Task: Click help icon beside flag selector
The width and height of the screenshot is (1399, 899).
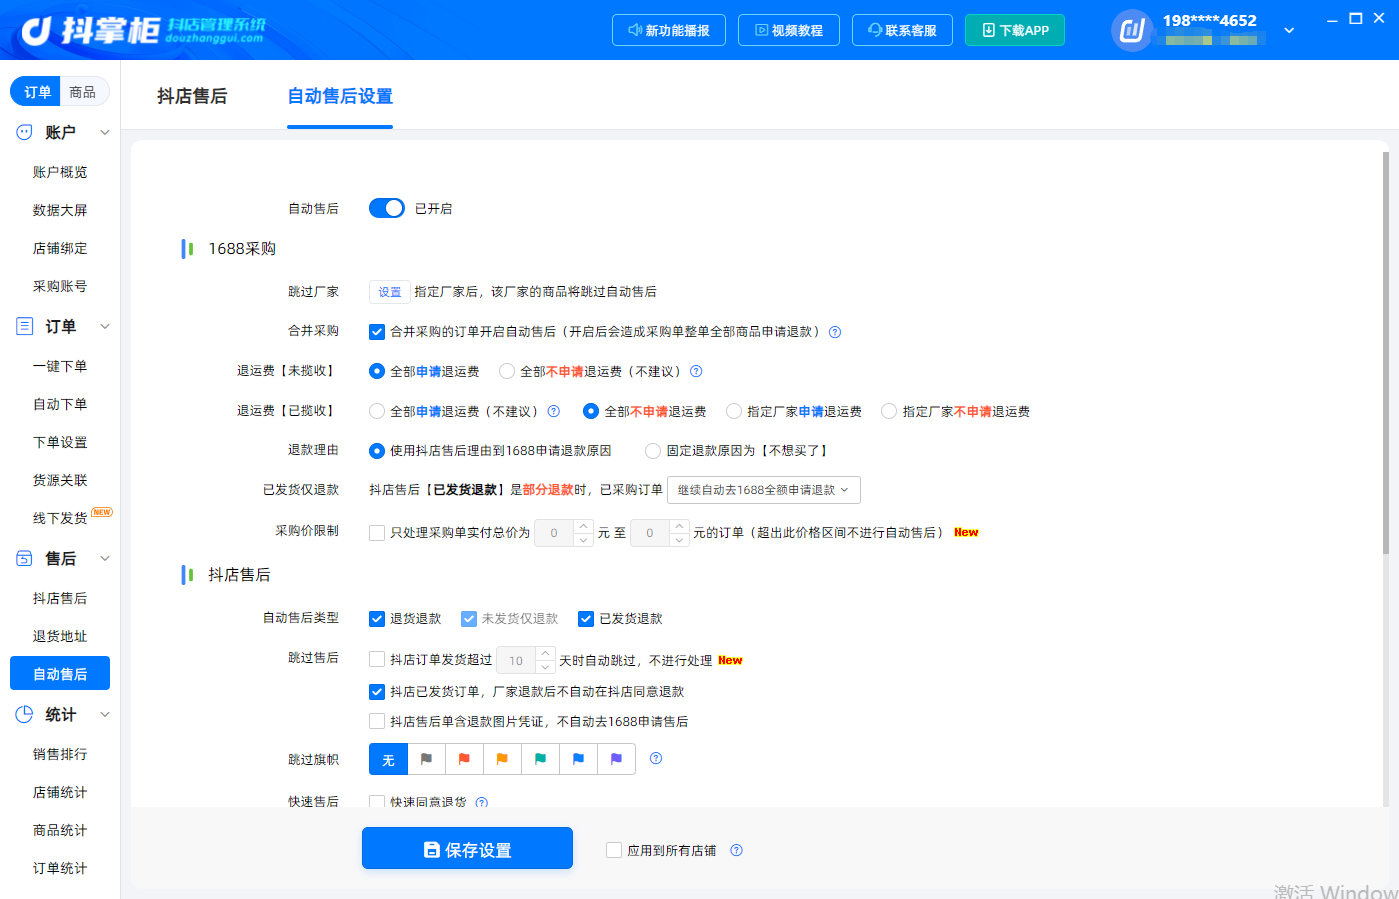Action: point(656,758)
